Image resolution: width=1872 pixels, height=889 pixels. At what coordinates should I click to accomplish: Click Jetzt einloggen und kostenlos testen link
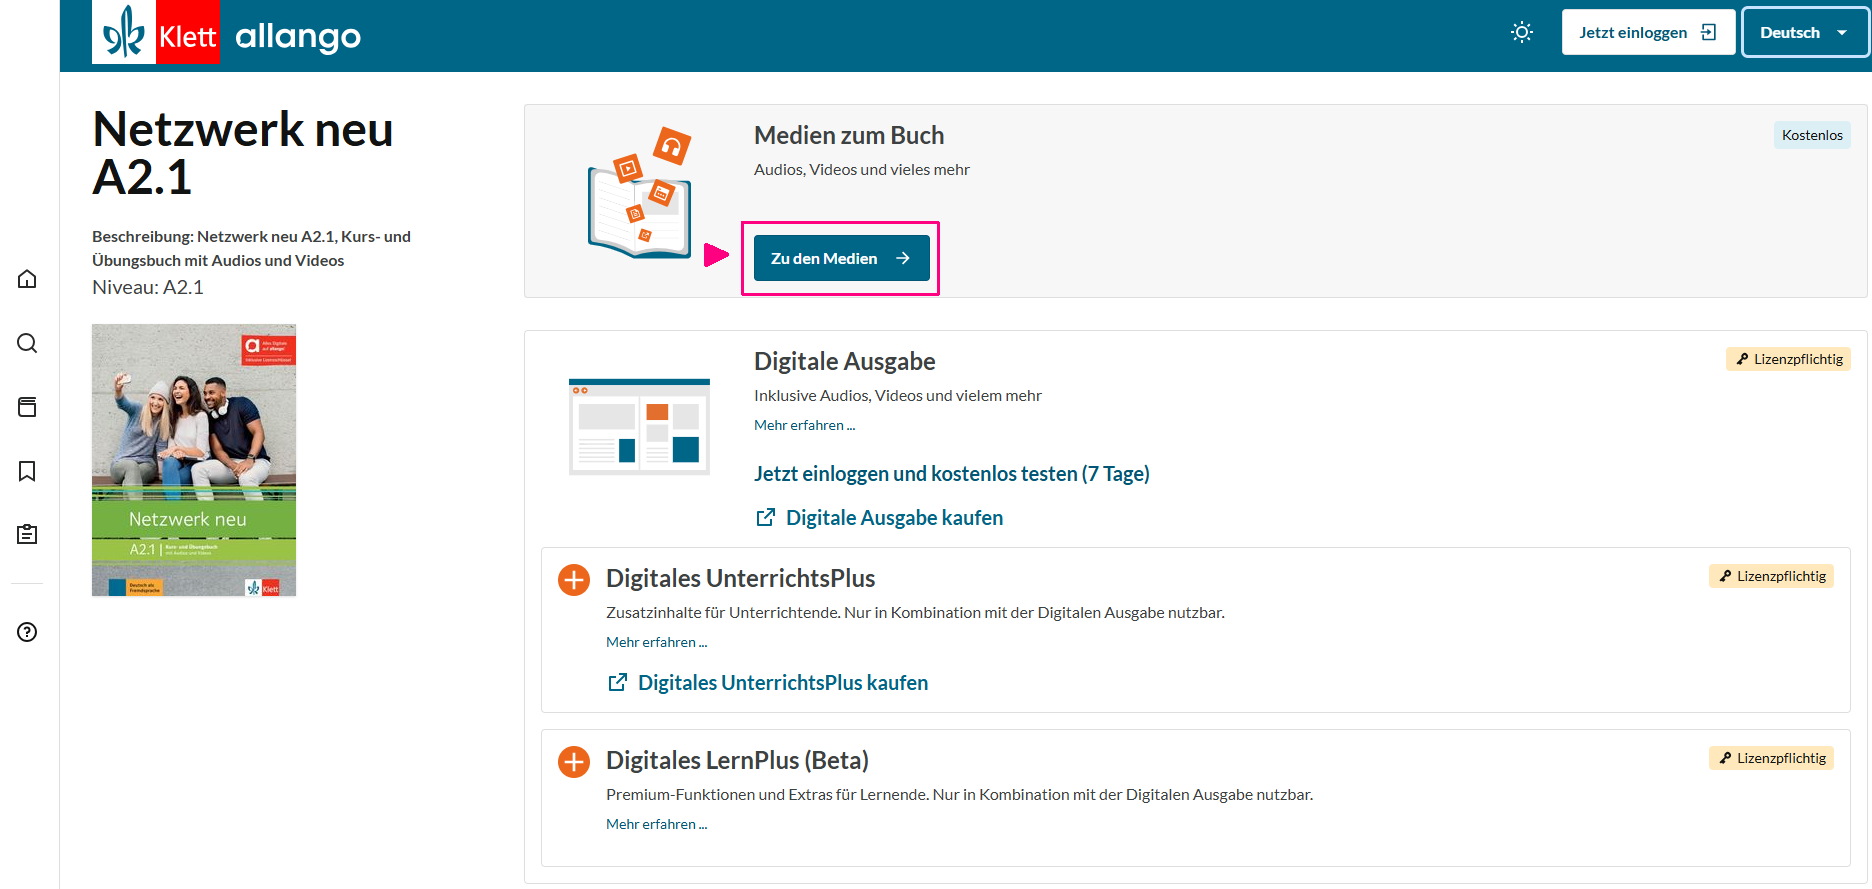(x=951, y=474)
